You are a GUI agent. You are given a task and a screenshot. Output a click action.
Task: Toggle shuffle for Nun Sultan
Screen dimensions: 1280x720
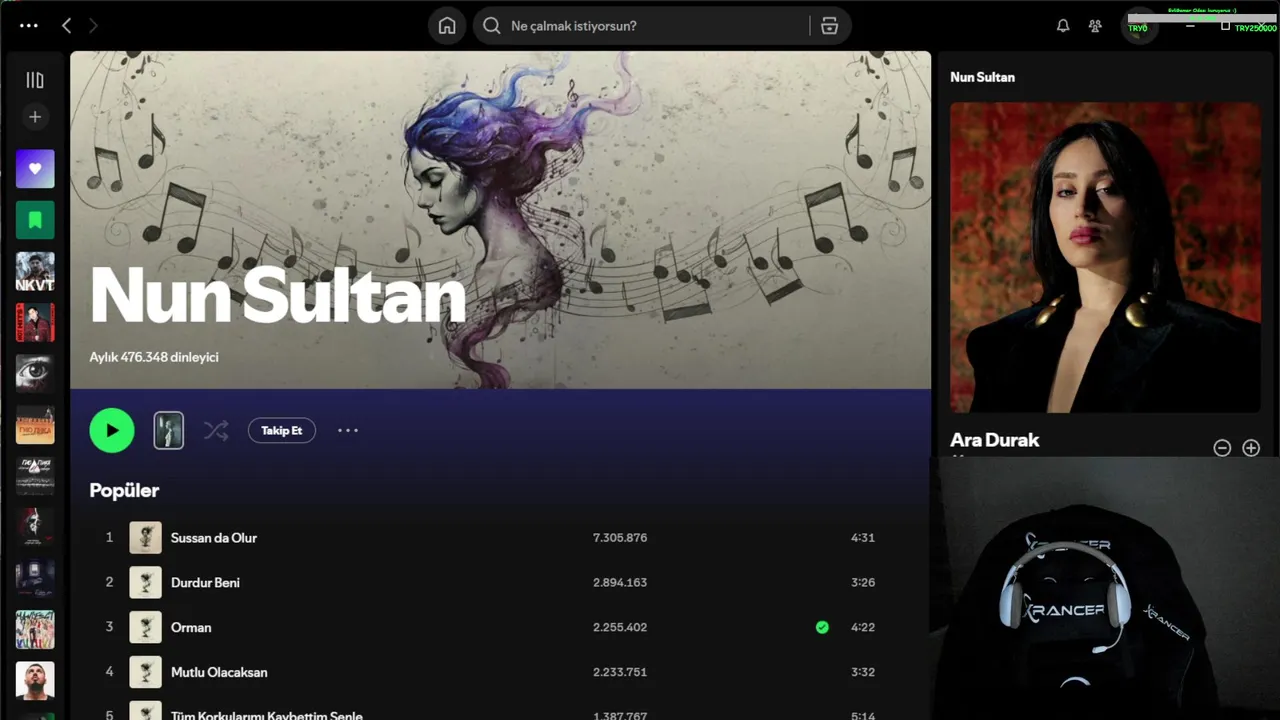[x=216, y=431]
